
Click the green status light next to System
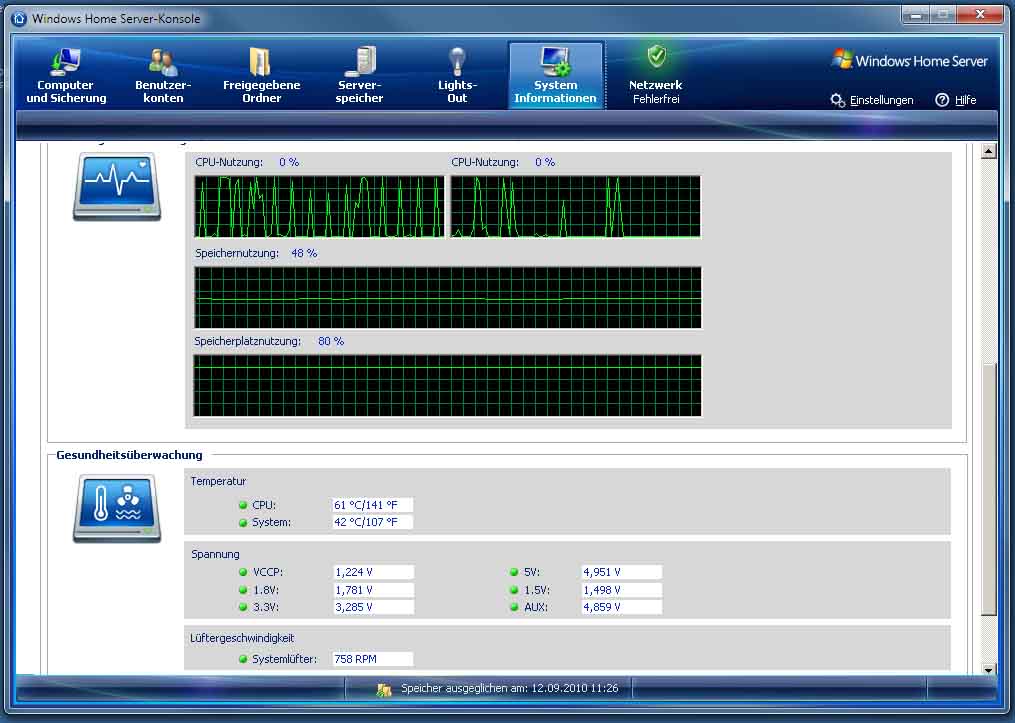tap(243, 522)
